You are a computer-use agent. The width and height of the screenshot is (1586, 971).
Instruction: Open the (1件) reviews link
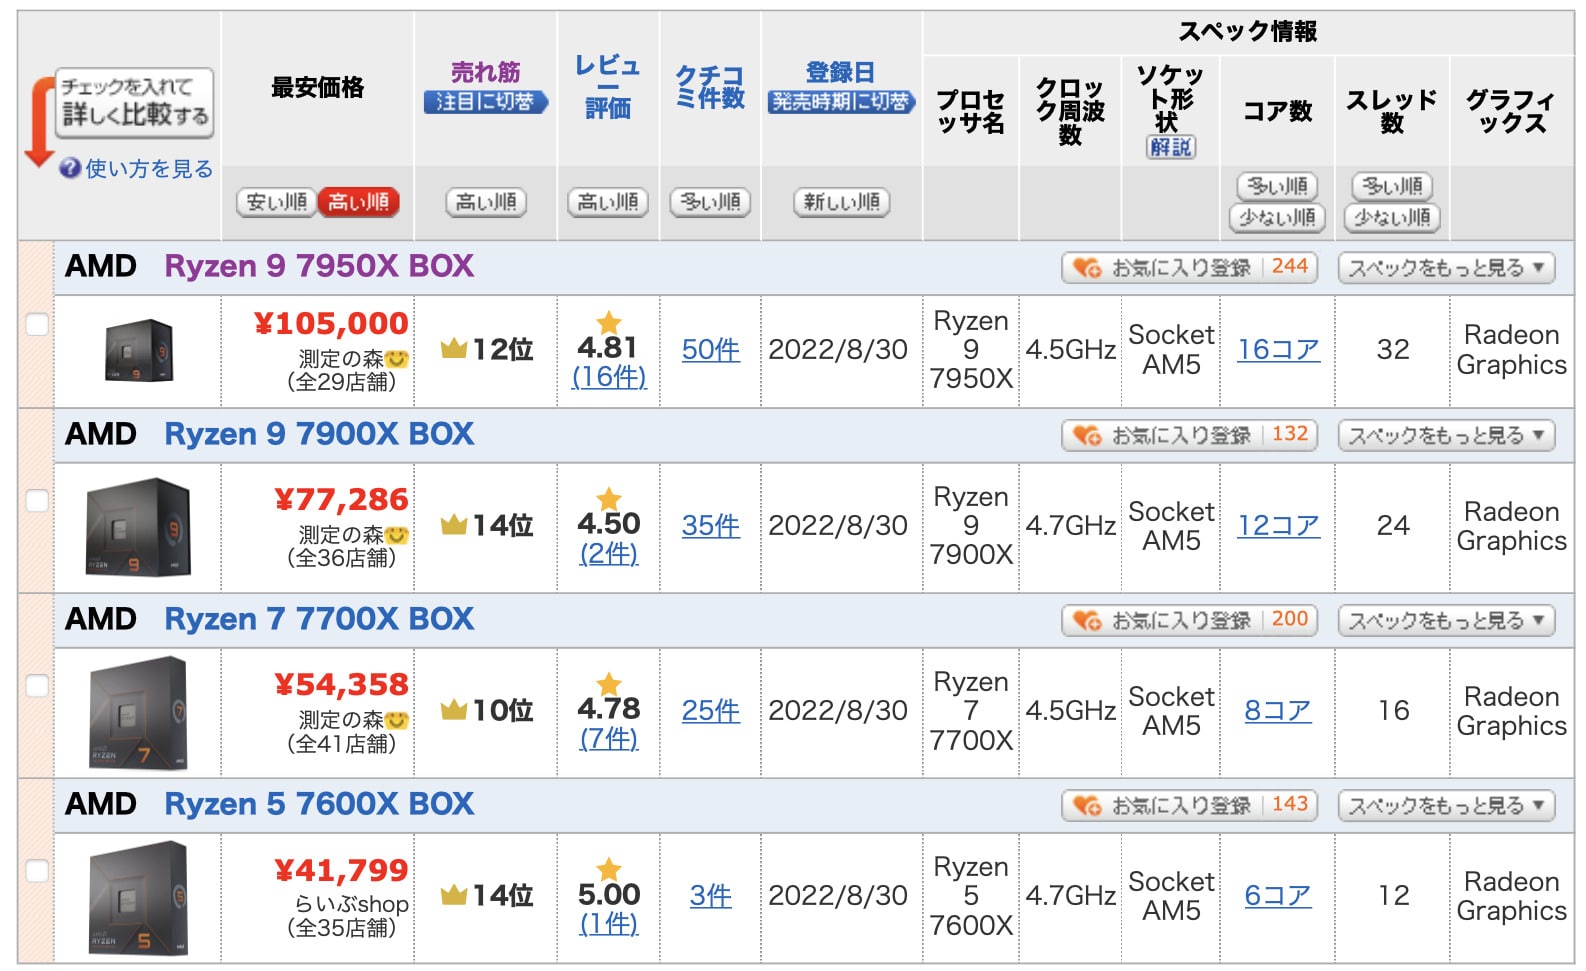608,923
